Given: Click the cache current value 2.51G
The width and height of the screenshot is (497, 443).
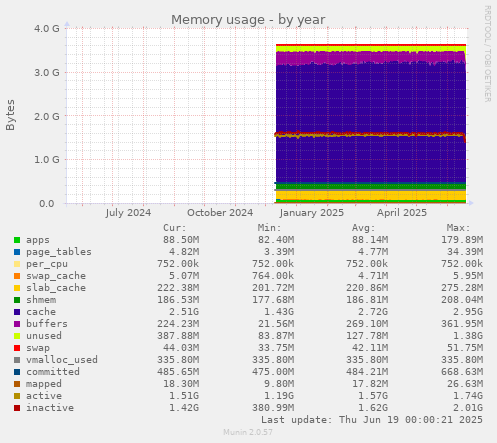Looking at the screenshot, I should click(x=184, y=312).
